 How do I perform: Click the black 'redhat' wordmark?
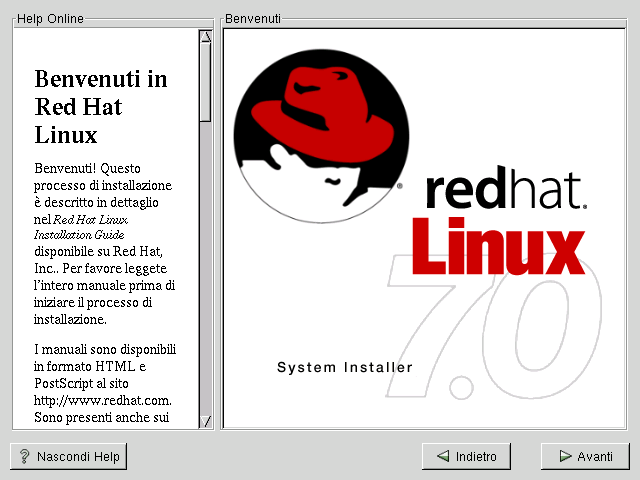click(x=505, y=190)
